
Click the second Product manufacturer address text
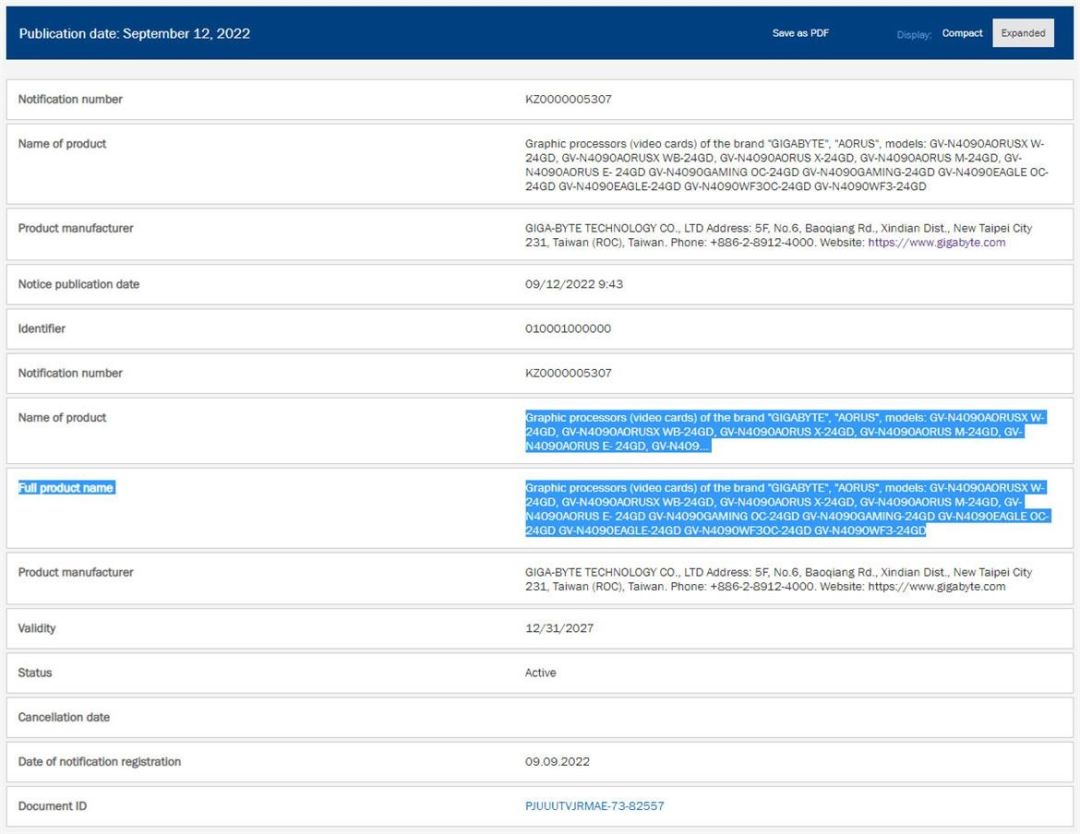point(778,579)
